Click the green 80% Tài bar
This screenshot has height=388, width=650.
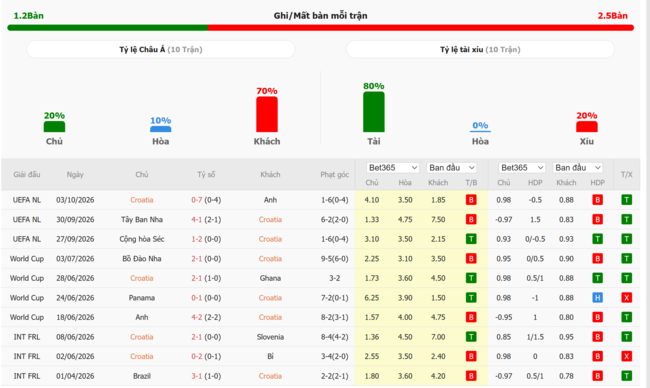[x=374, y=112]
